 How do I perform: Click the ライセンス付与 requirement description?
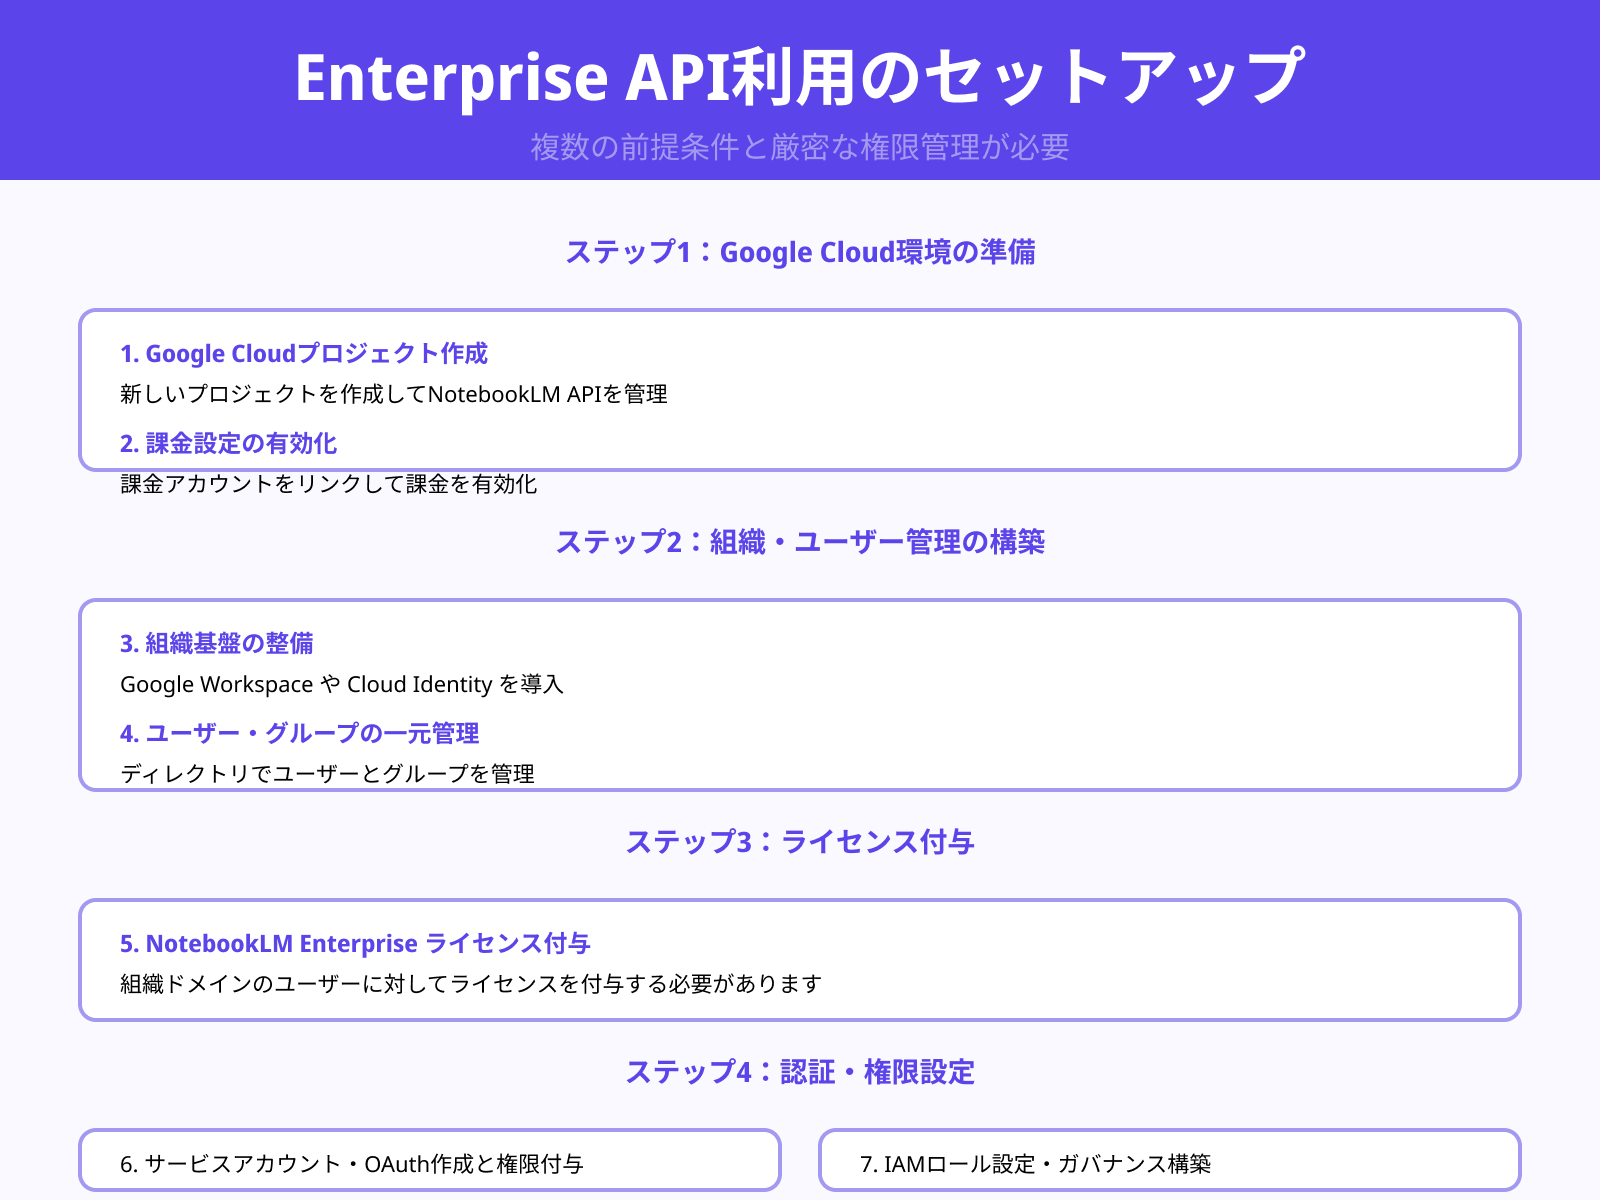coord(471,982)
